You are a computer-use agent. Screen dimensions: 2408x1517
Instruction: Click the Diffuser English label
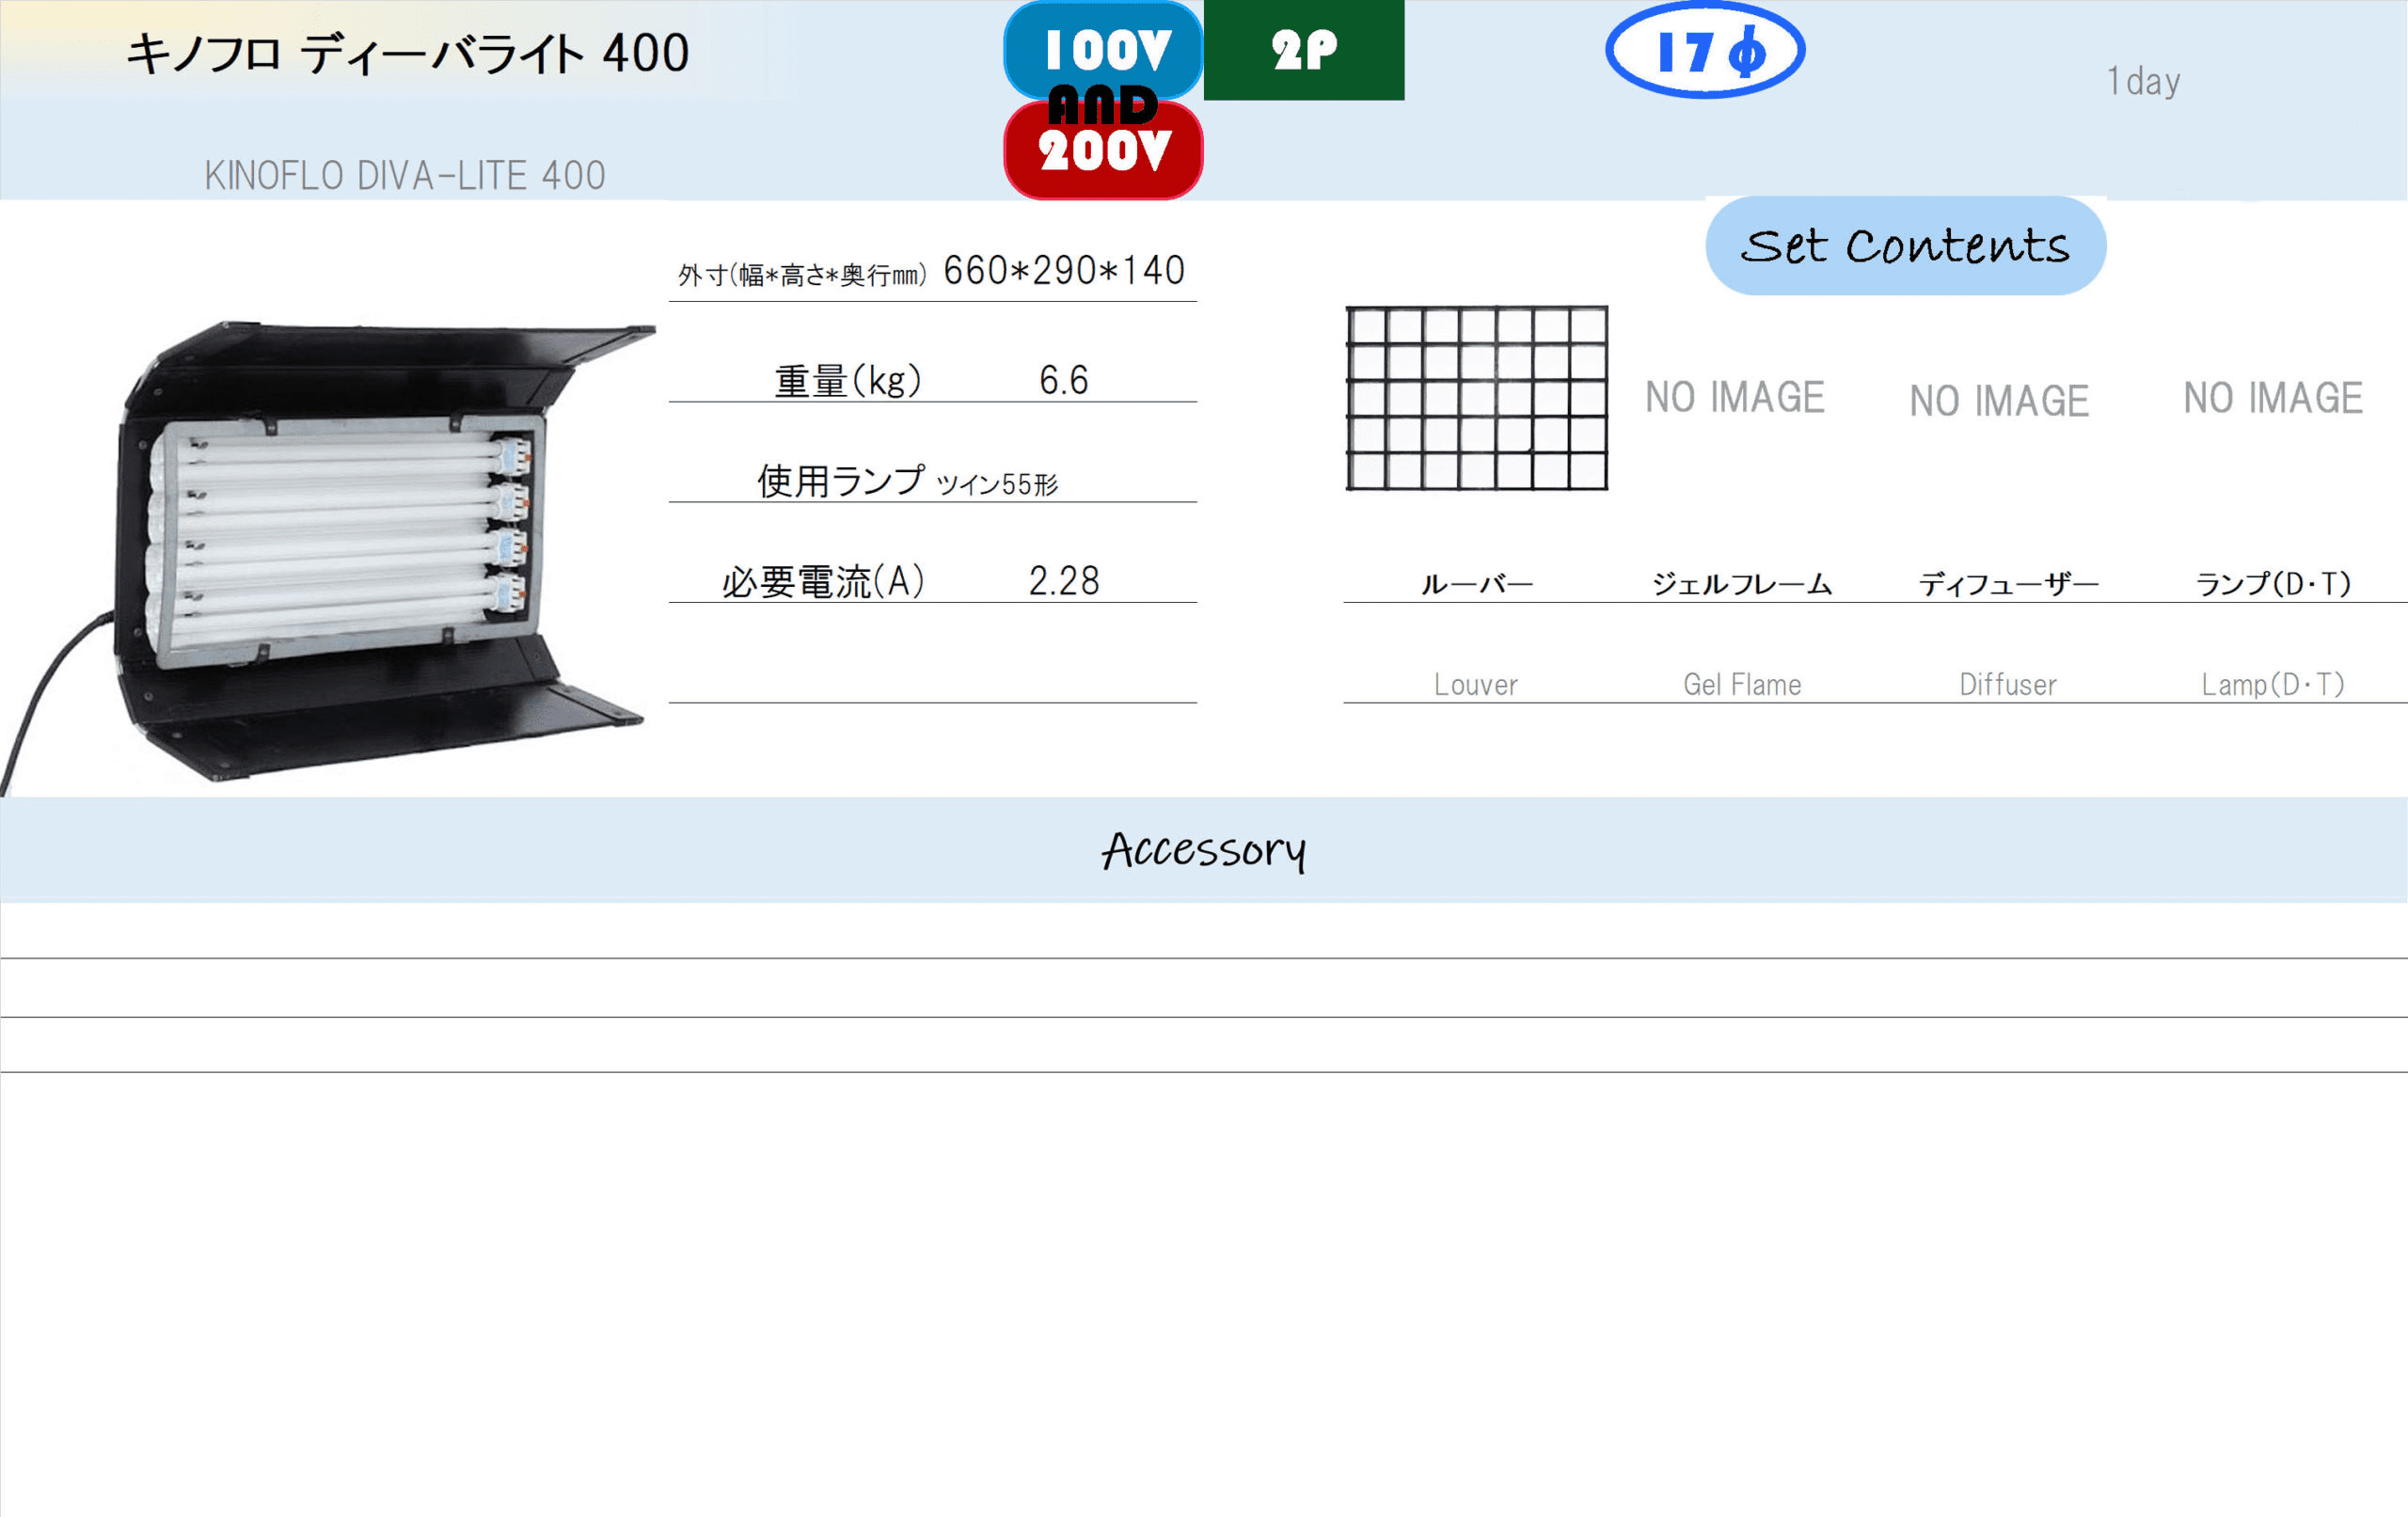[2008, 685]
